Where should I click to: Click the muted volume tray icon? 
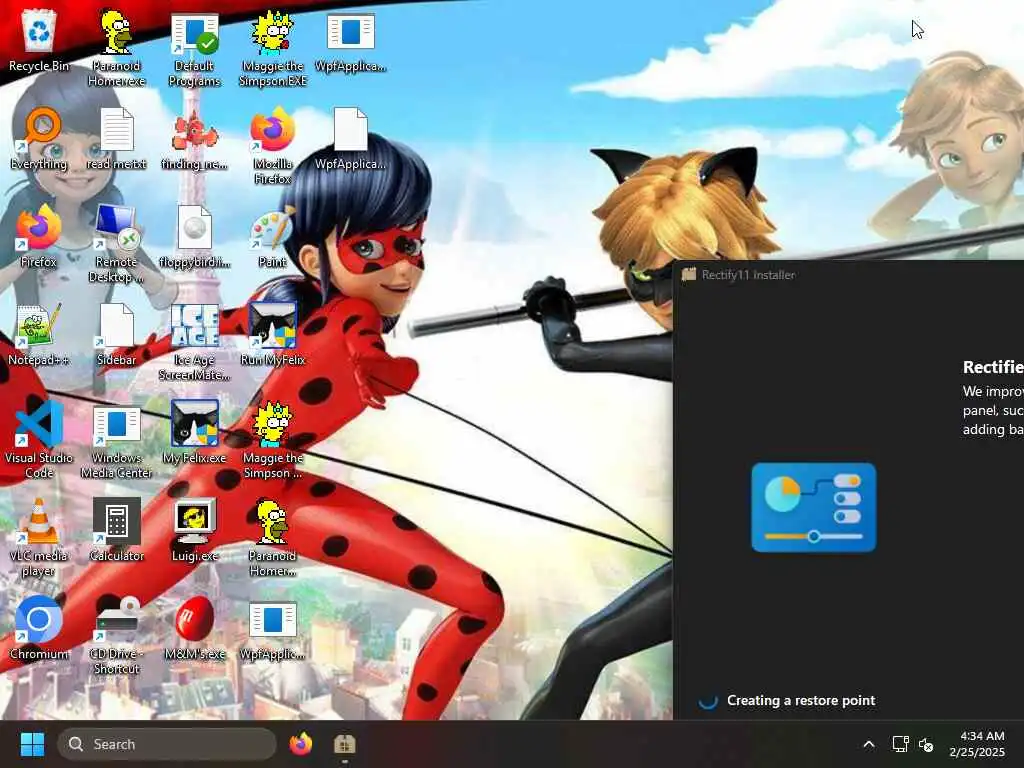[926, 744]
